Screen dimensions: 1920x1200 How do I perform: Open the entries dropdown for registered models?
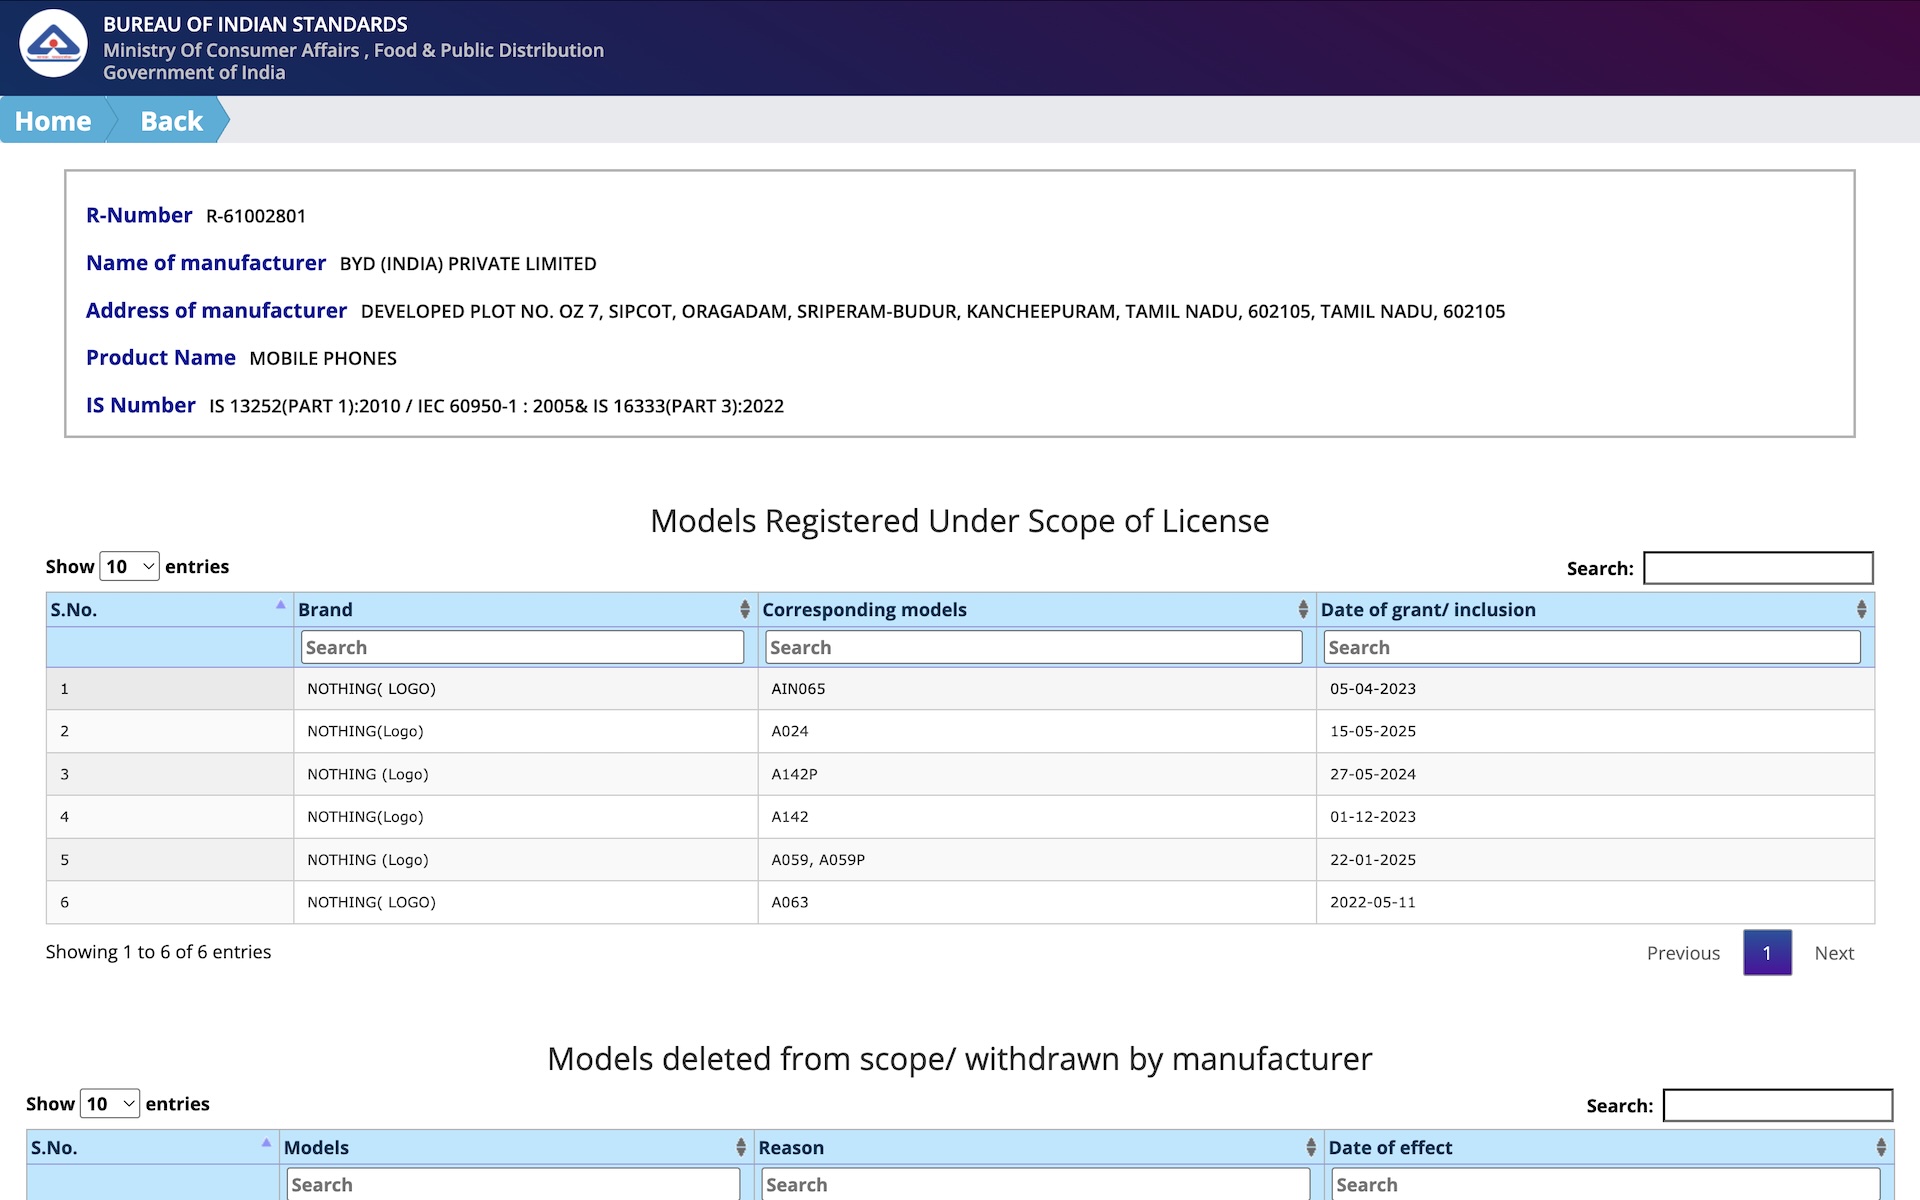pyautogui.click(x=129, y=567)
